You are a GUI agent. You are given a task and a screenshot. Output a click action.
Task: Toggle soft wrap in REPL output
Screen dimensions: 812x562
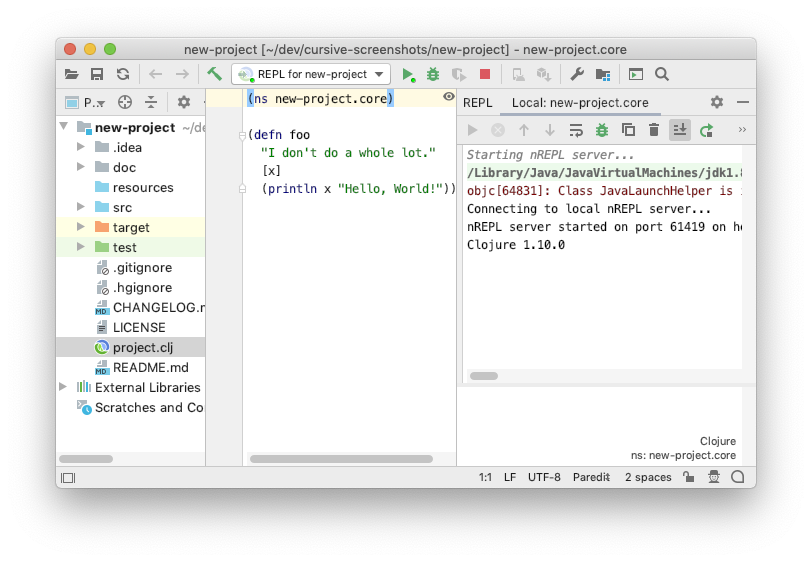tap(576, 130)
